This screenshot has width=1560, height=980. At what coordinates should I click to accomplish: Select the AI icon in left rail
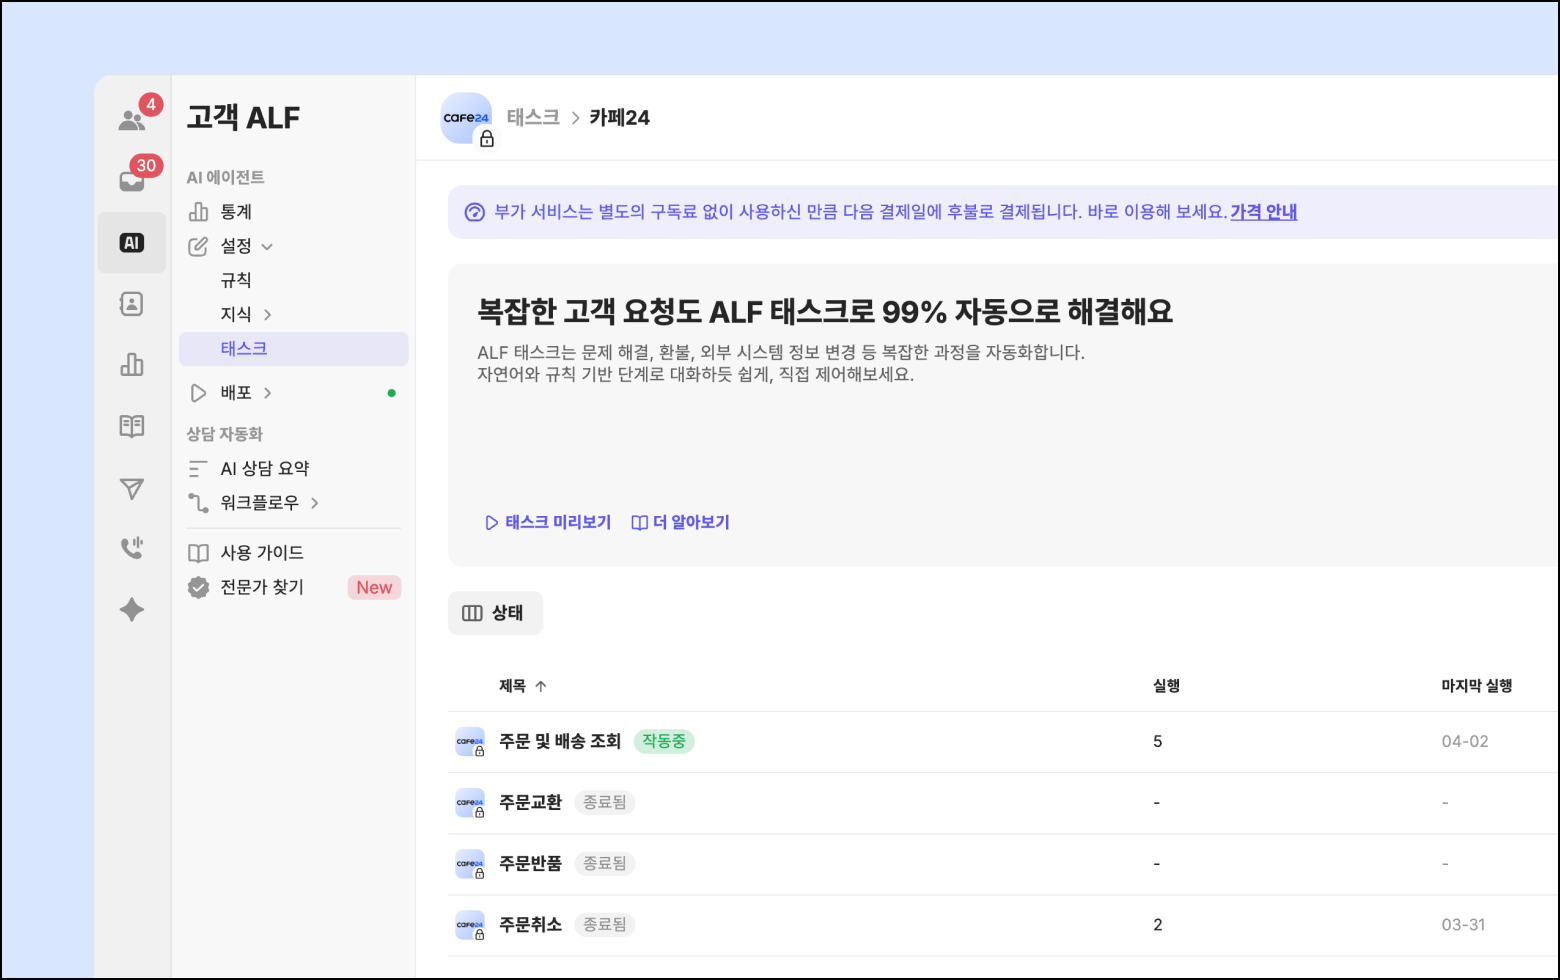pyautogui.click(x=132, y=242)
